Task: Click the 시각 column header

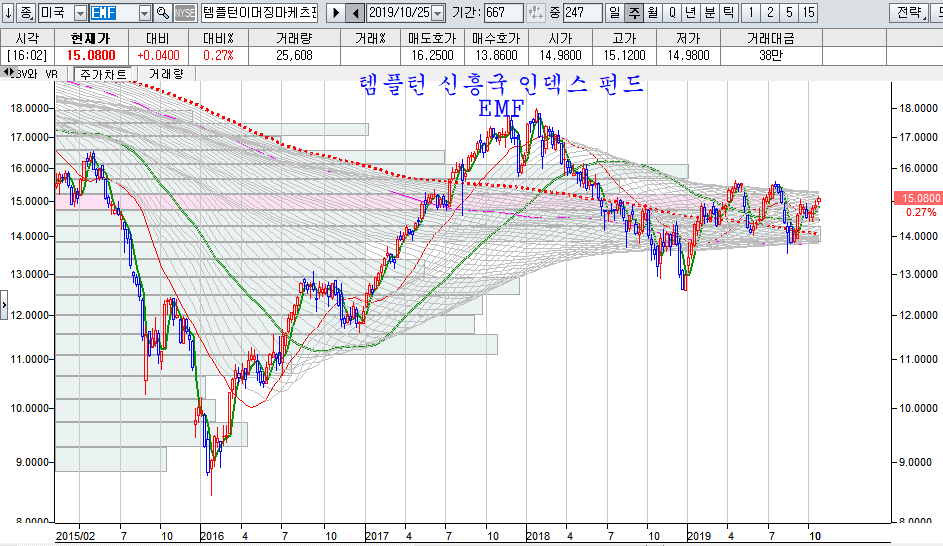Action: [x=27, y=38]
